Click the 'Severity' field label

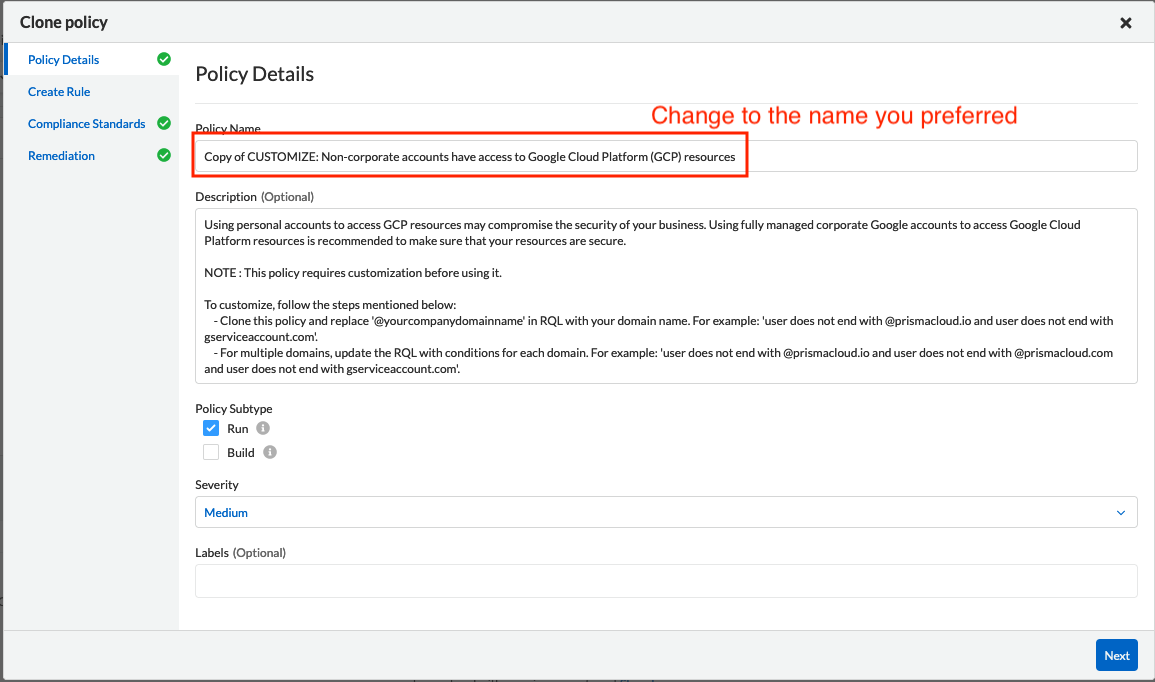pos(217,485)
